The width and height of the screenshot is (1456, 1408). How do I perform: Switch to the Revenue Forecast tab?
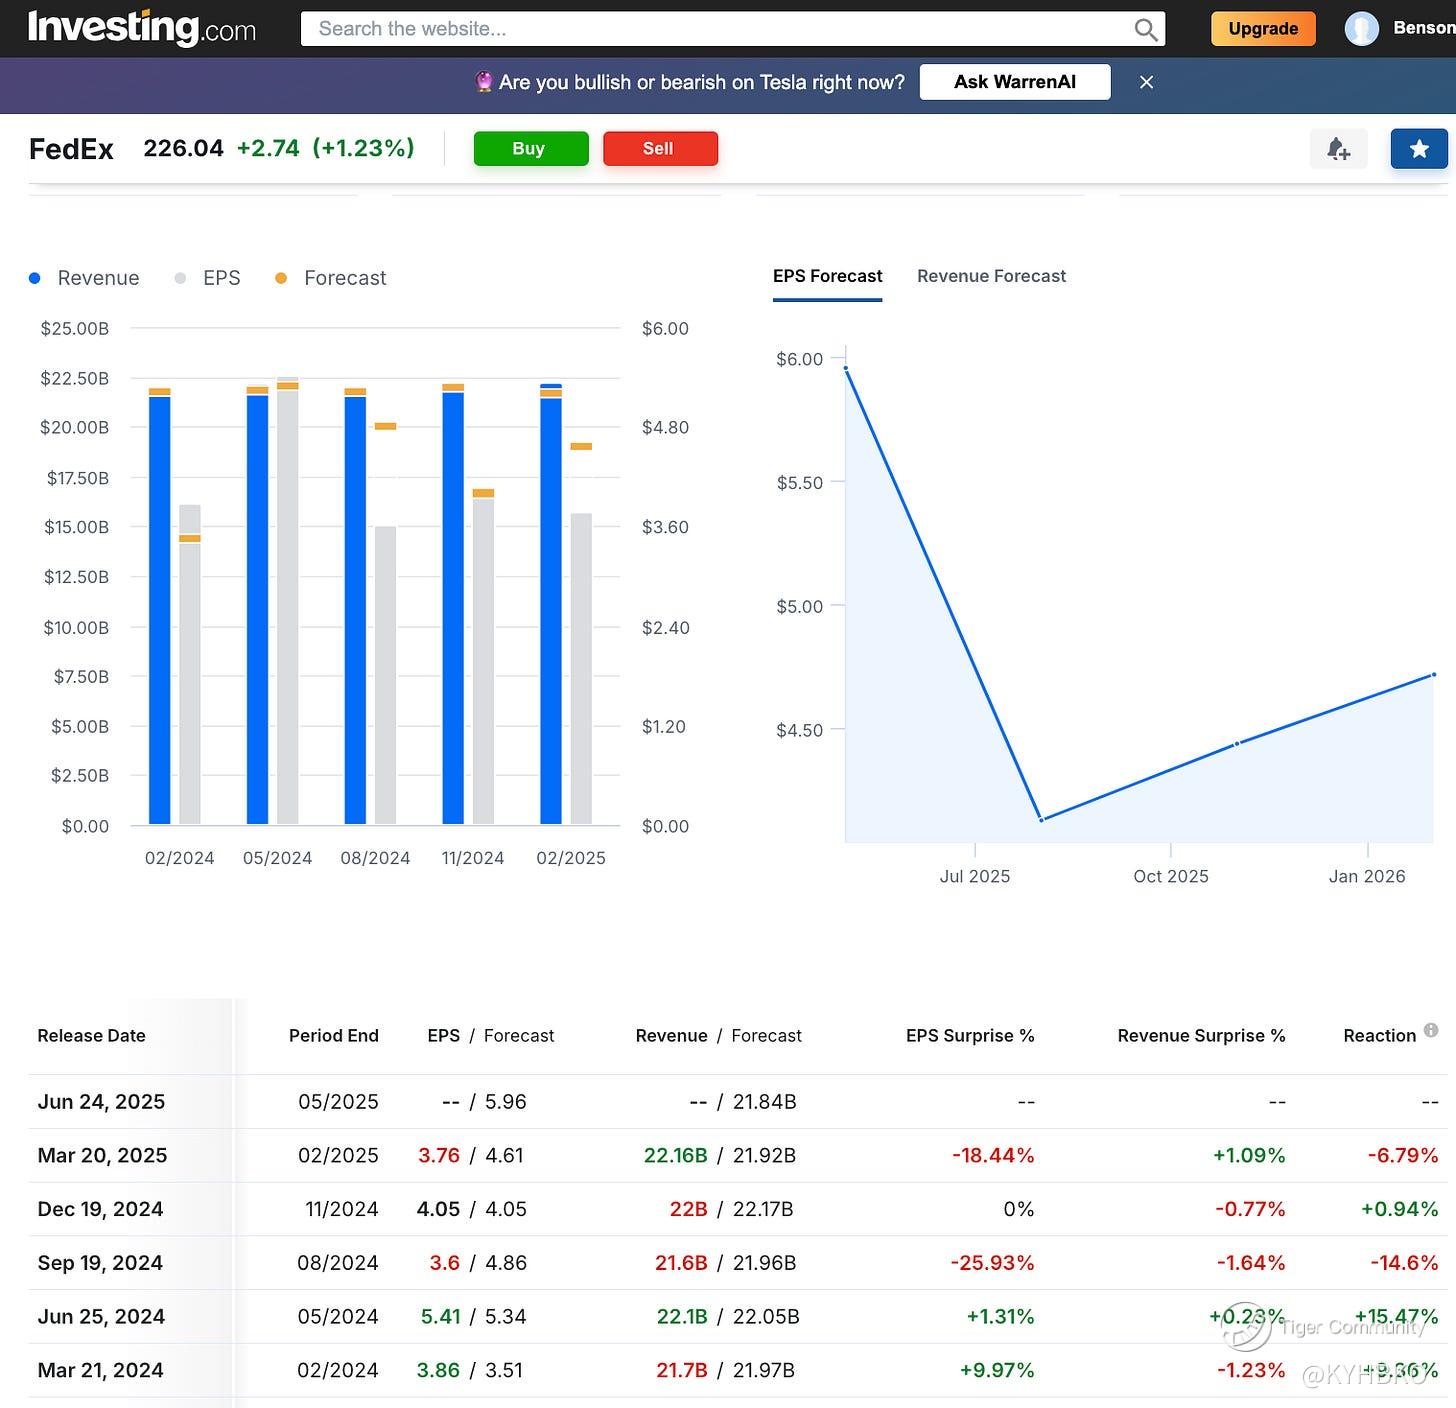991,276
